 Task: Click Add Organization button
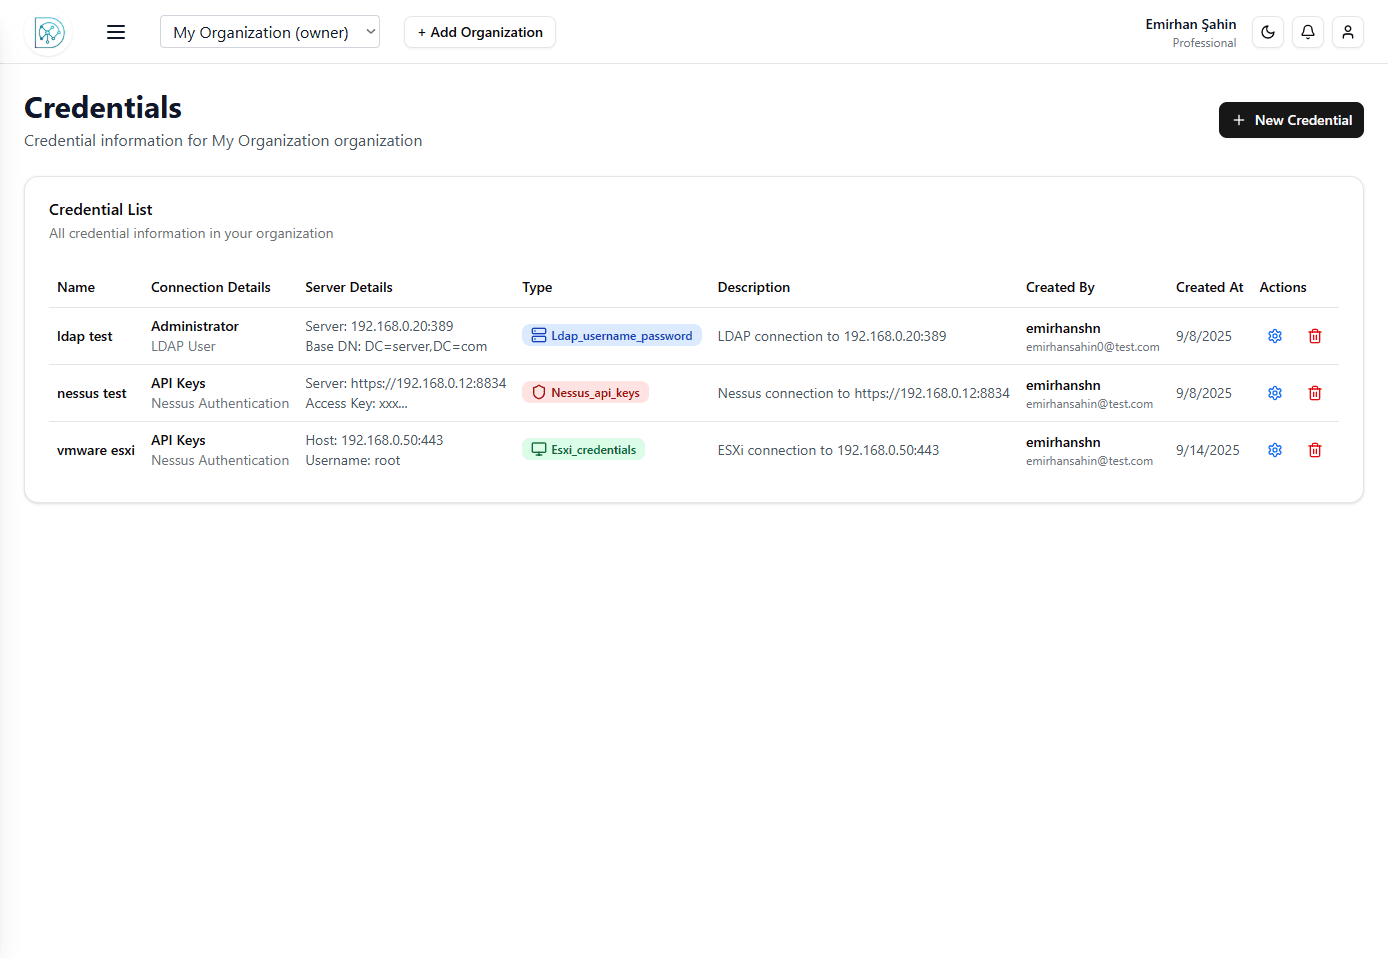pos(480,32)
